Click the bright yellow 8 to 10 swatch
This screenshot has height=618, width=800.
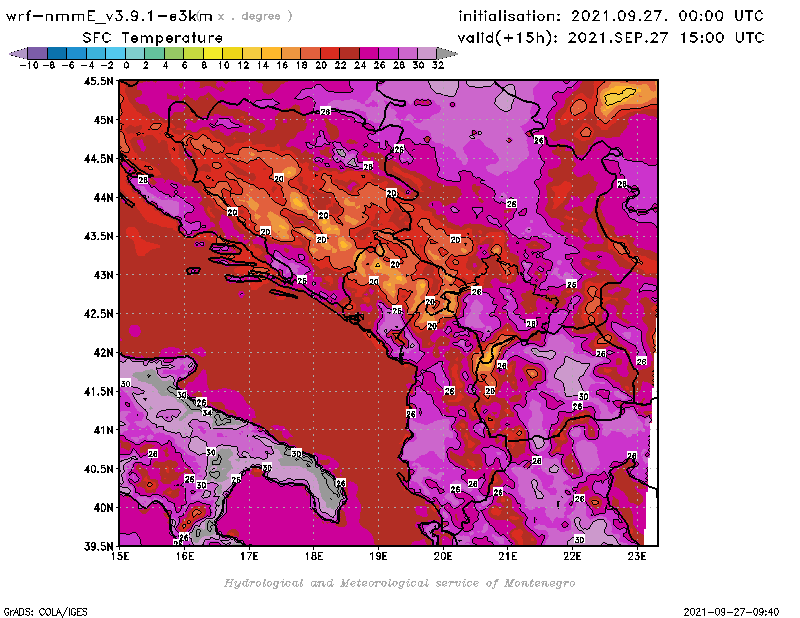213,53
